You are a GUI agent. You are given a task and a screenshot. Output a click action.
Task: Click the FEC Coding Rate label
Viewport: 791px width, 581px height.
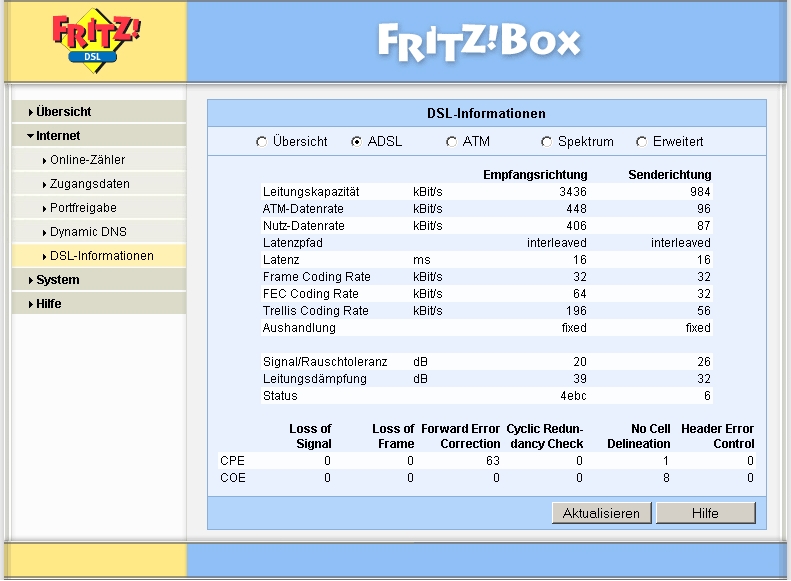(310, 294)
